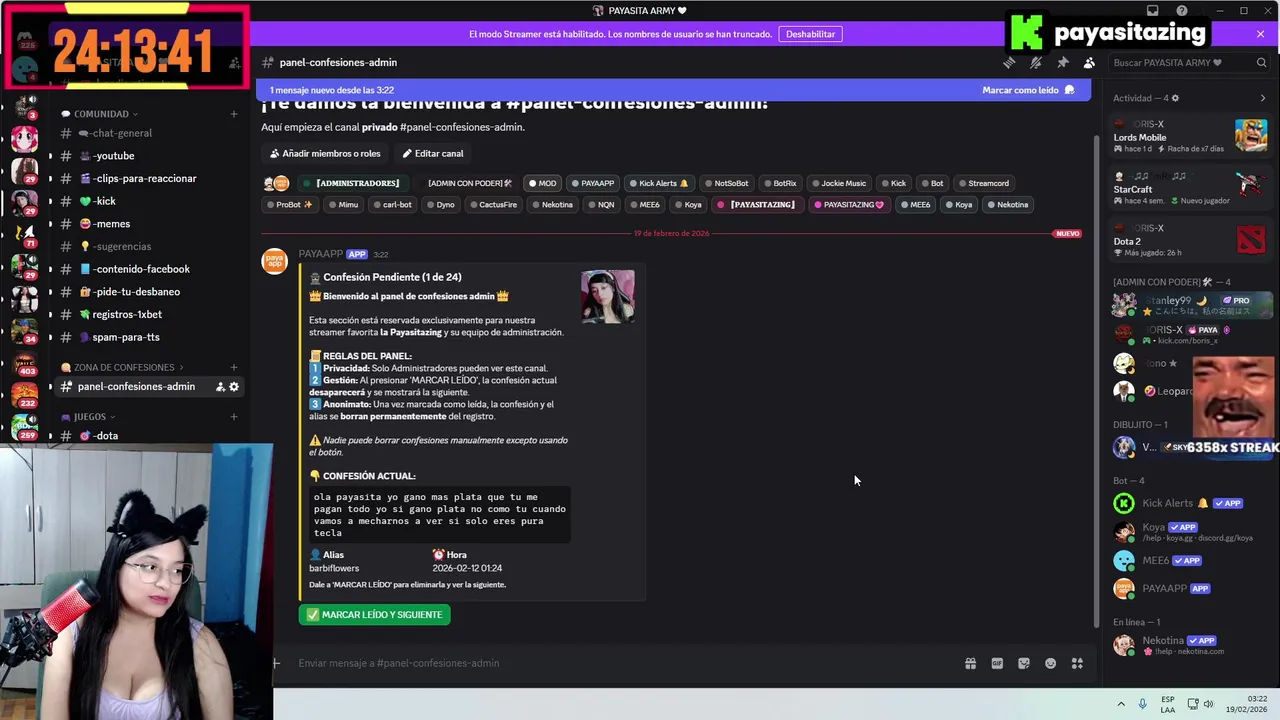Viewport: 1280px width, 720px height.
Task: Open the Dota 2 activity card
Action: [x=1190, y=240]
